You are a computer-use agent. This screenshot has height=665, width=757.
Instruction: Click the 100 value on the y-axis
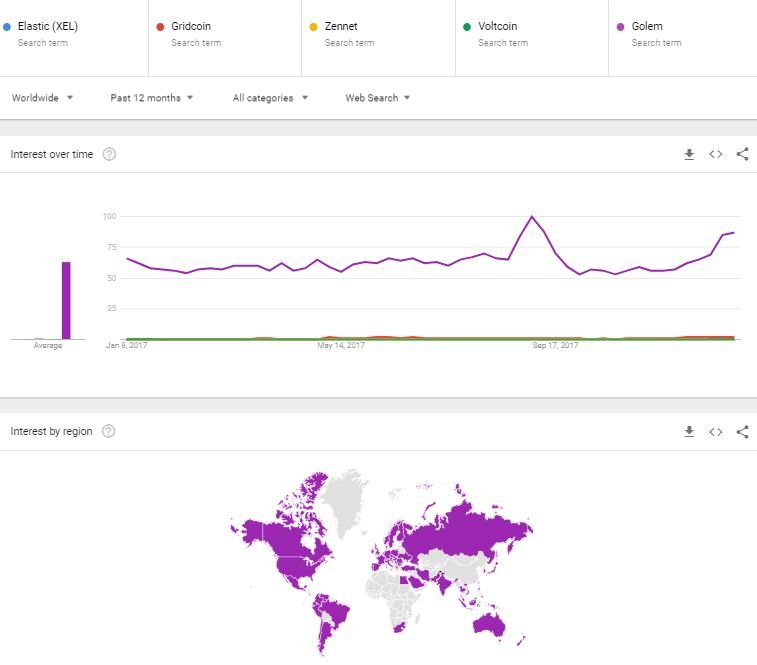tap(110, 216)
